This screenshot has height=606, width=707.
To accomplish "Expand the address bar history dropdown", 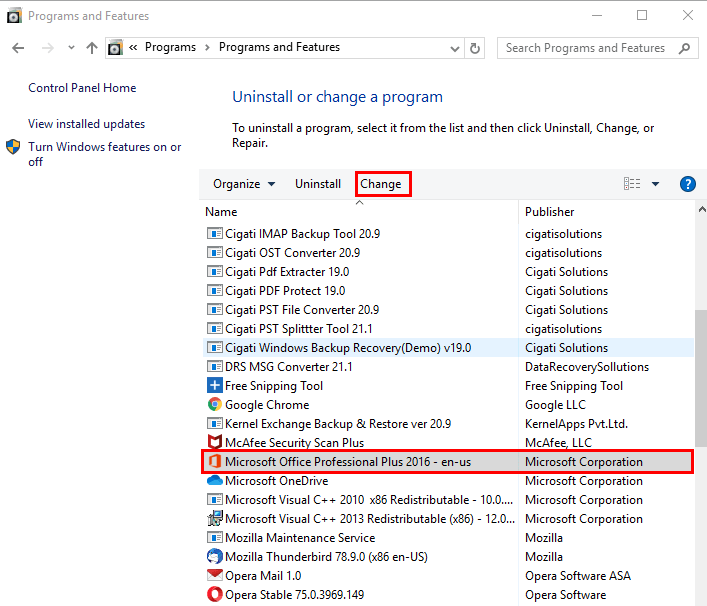I will pyautogui.click(x=455, y=48).
